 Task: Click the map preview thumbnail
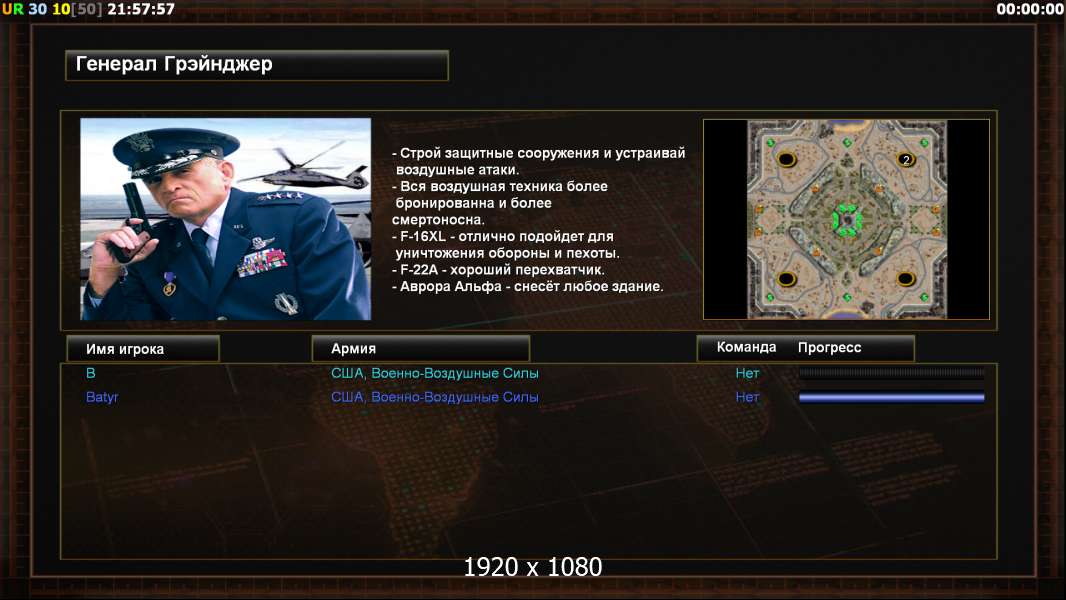[x=846, y=219]
